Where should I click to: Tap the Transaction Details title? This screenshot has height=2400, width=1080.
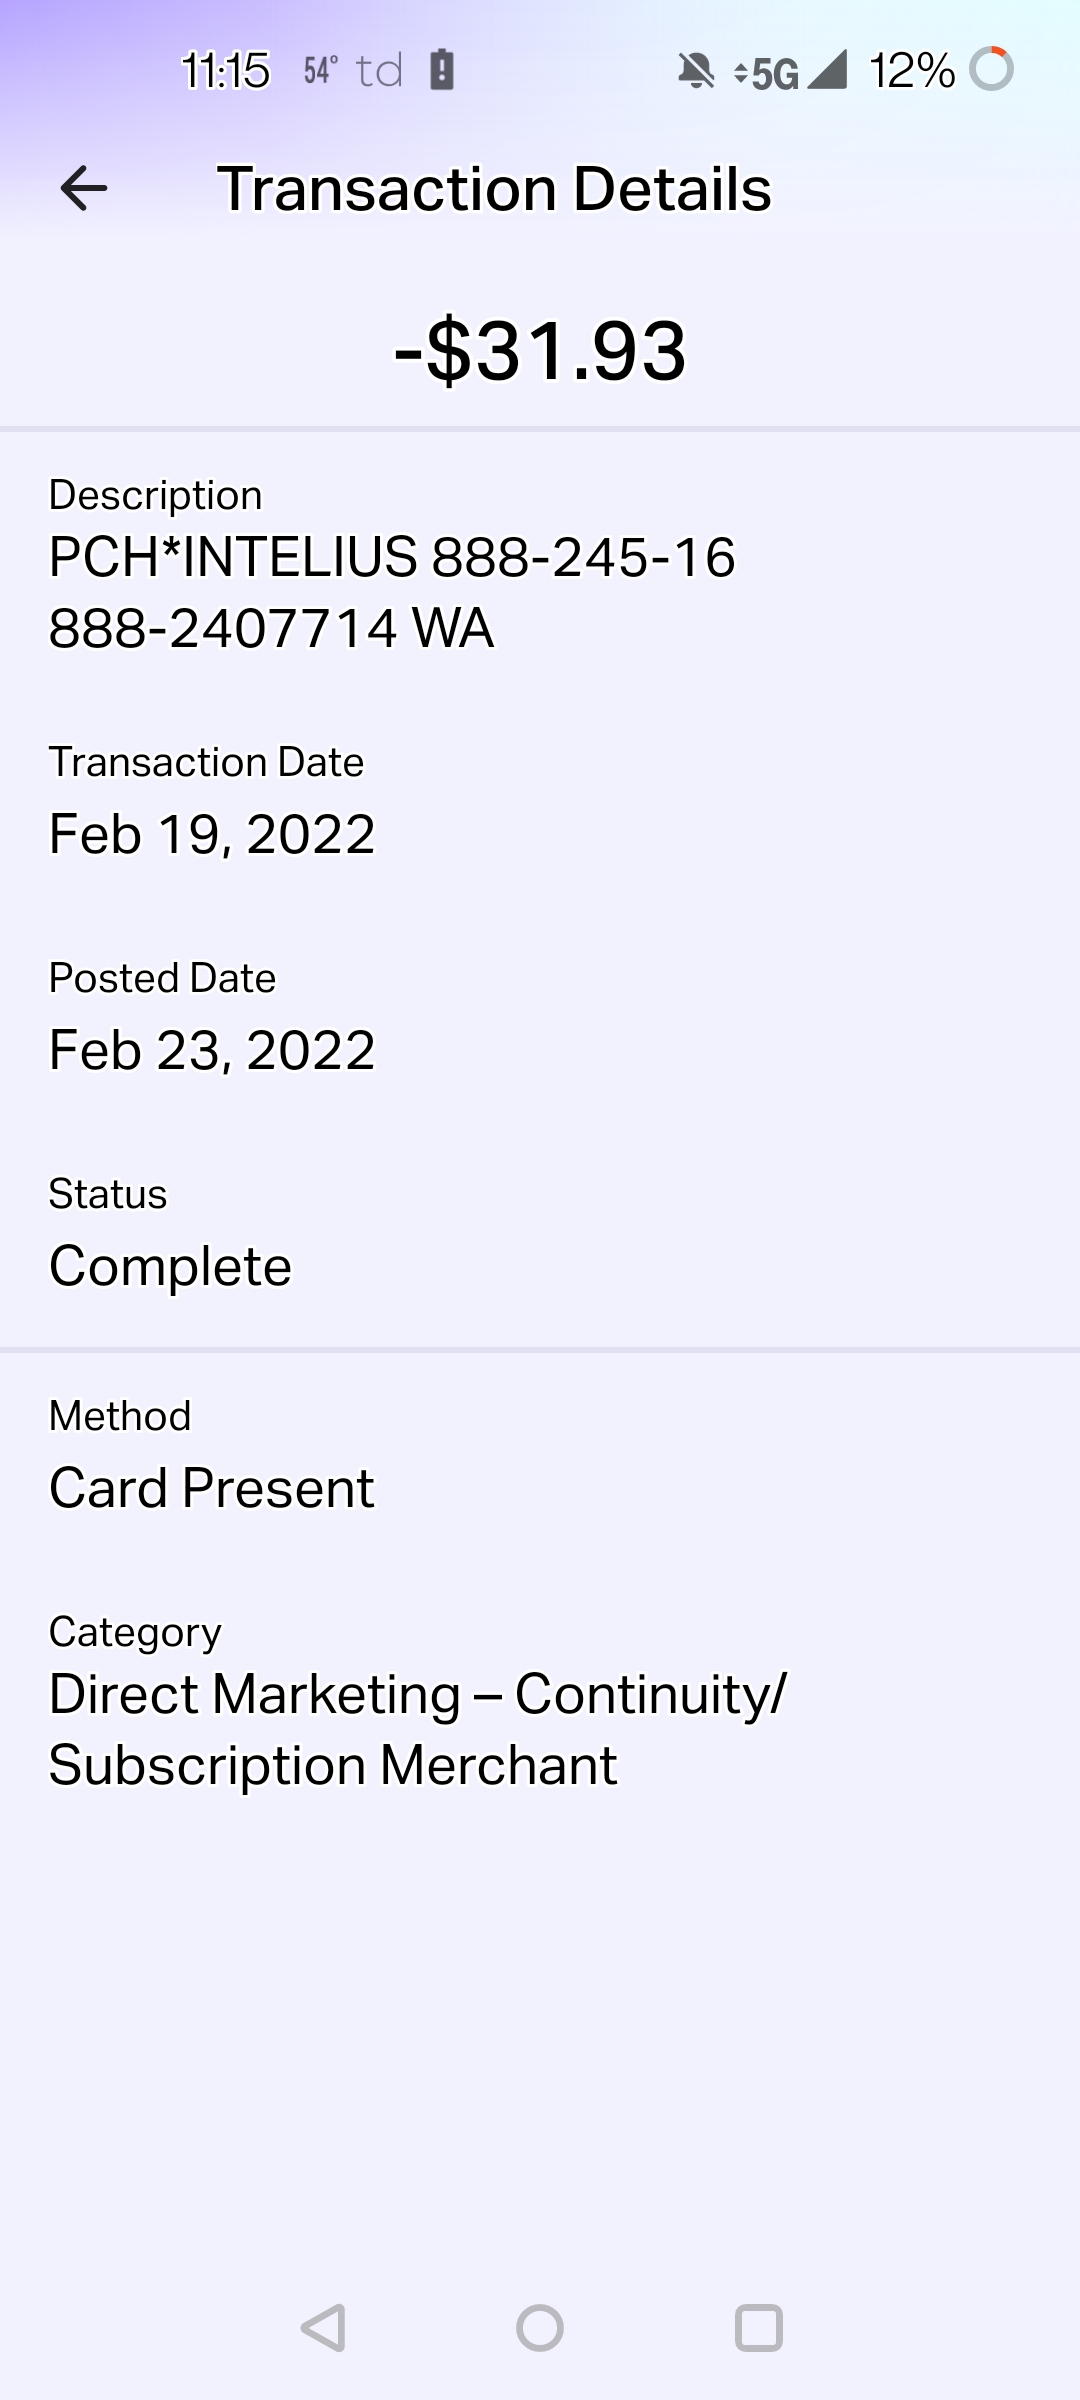494,189
